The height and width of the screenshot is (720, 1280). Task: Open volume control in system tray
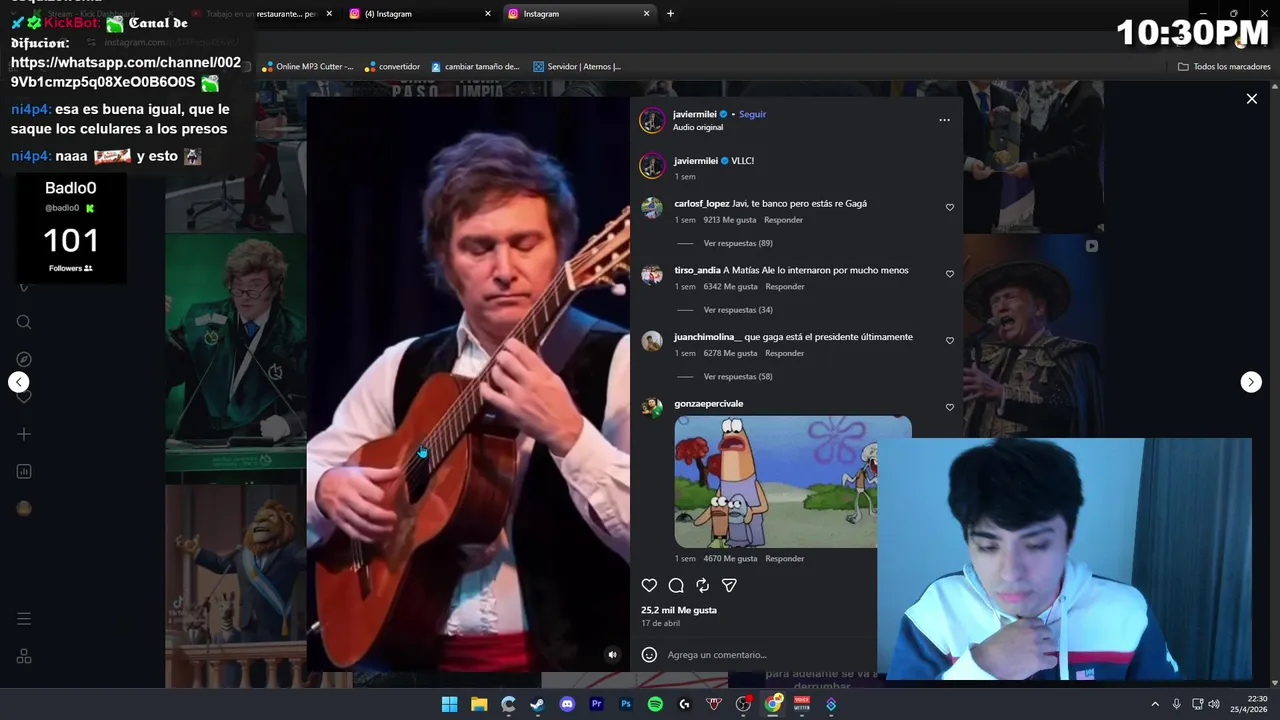(x=1214, y=704)
